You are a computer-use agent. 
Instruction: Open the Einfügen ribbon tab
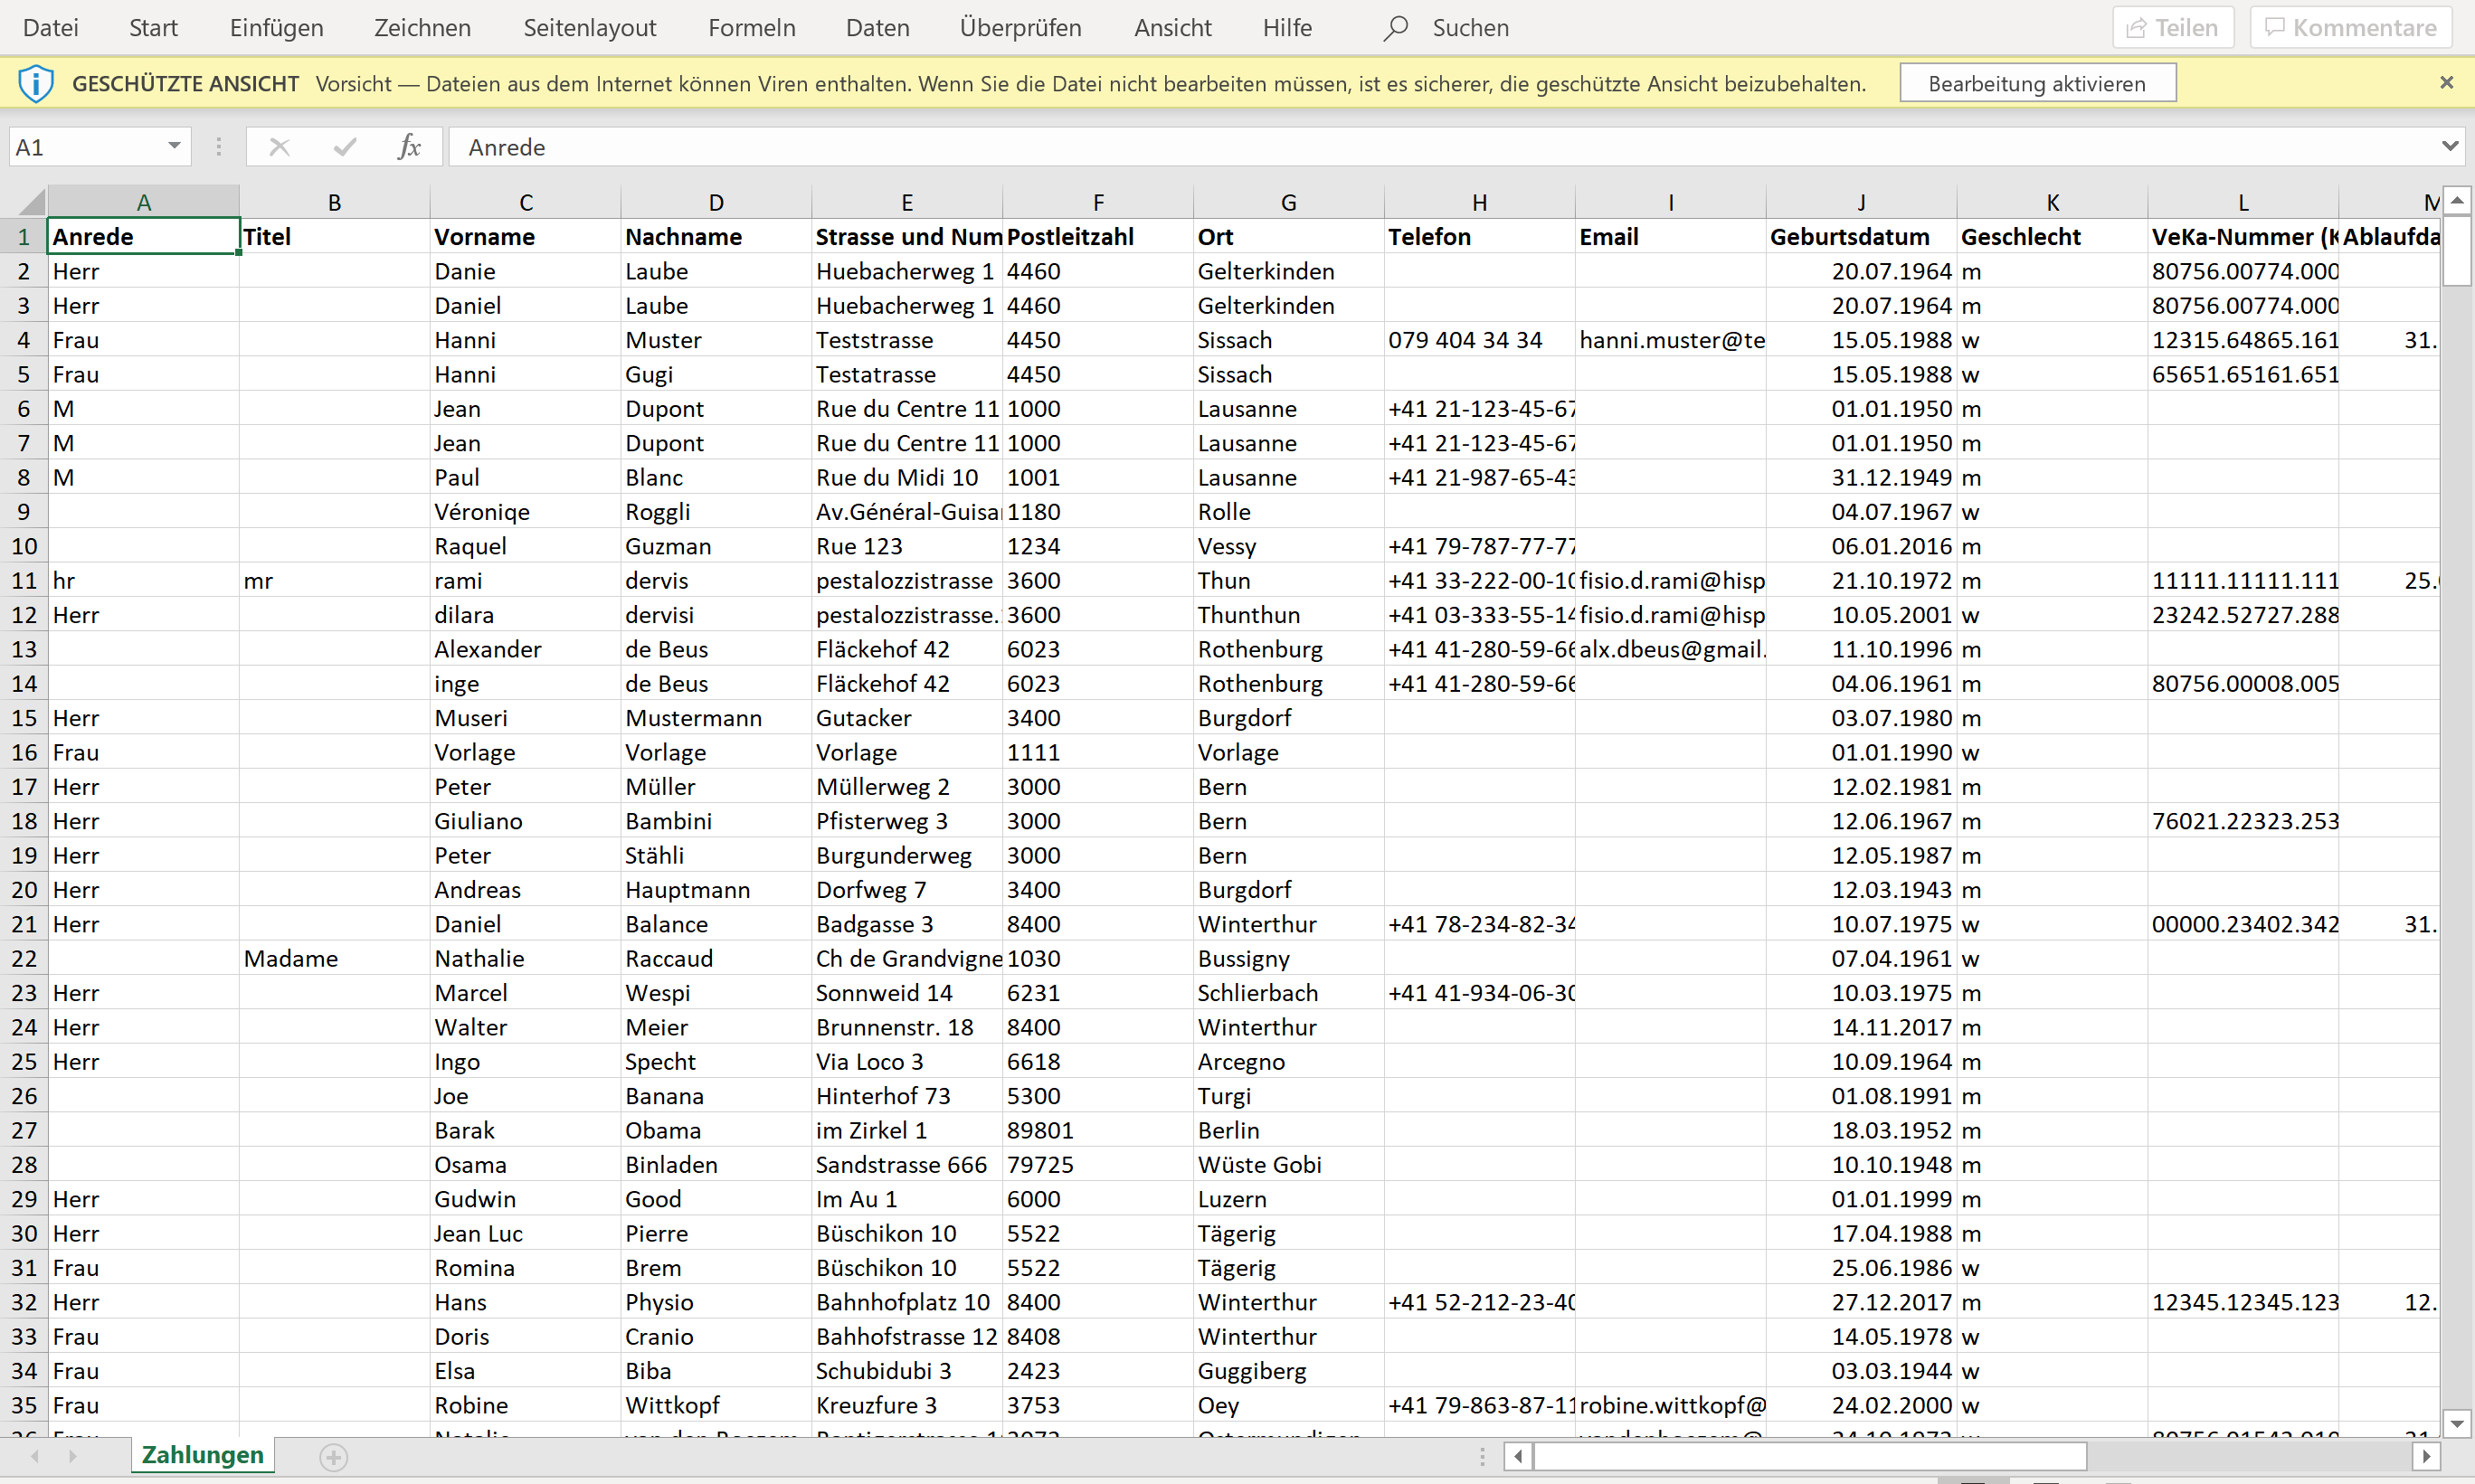276,28
